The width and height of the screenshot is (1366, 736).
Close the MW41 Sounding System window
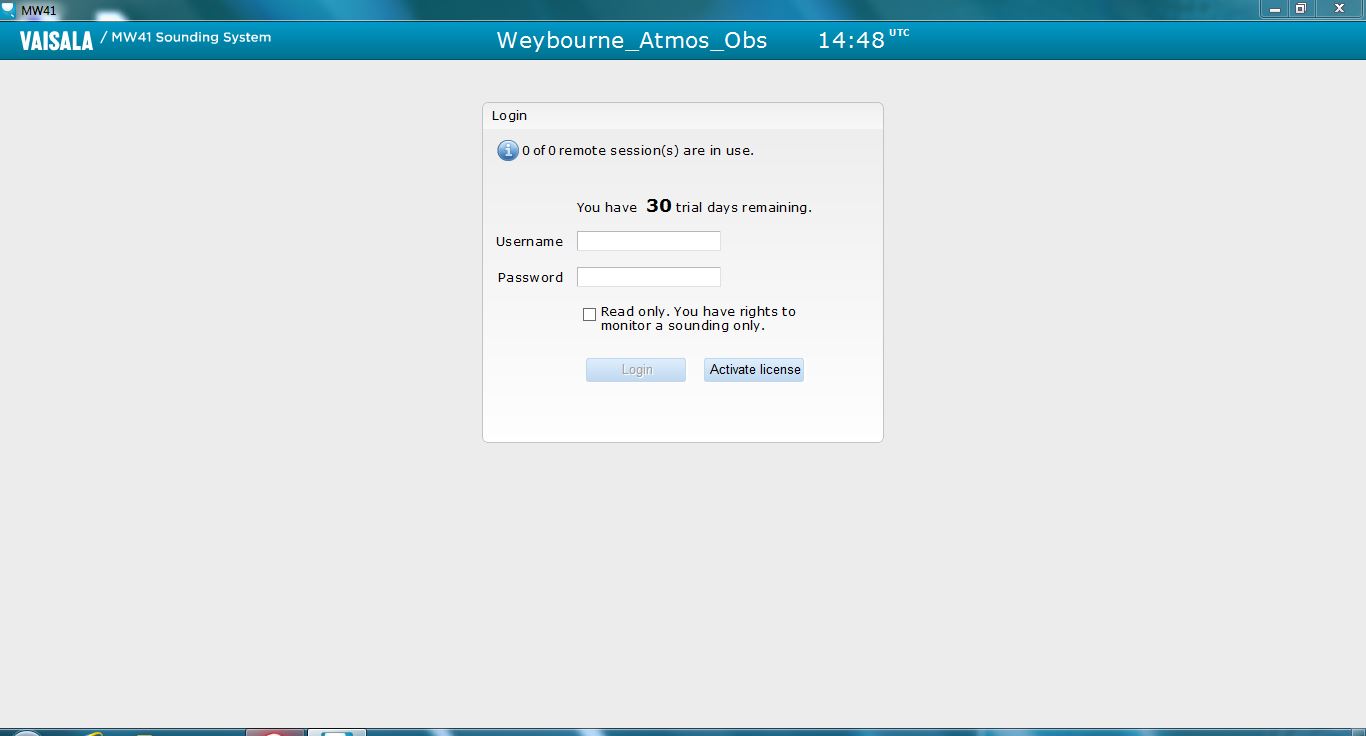(1339, 9)
